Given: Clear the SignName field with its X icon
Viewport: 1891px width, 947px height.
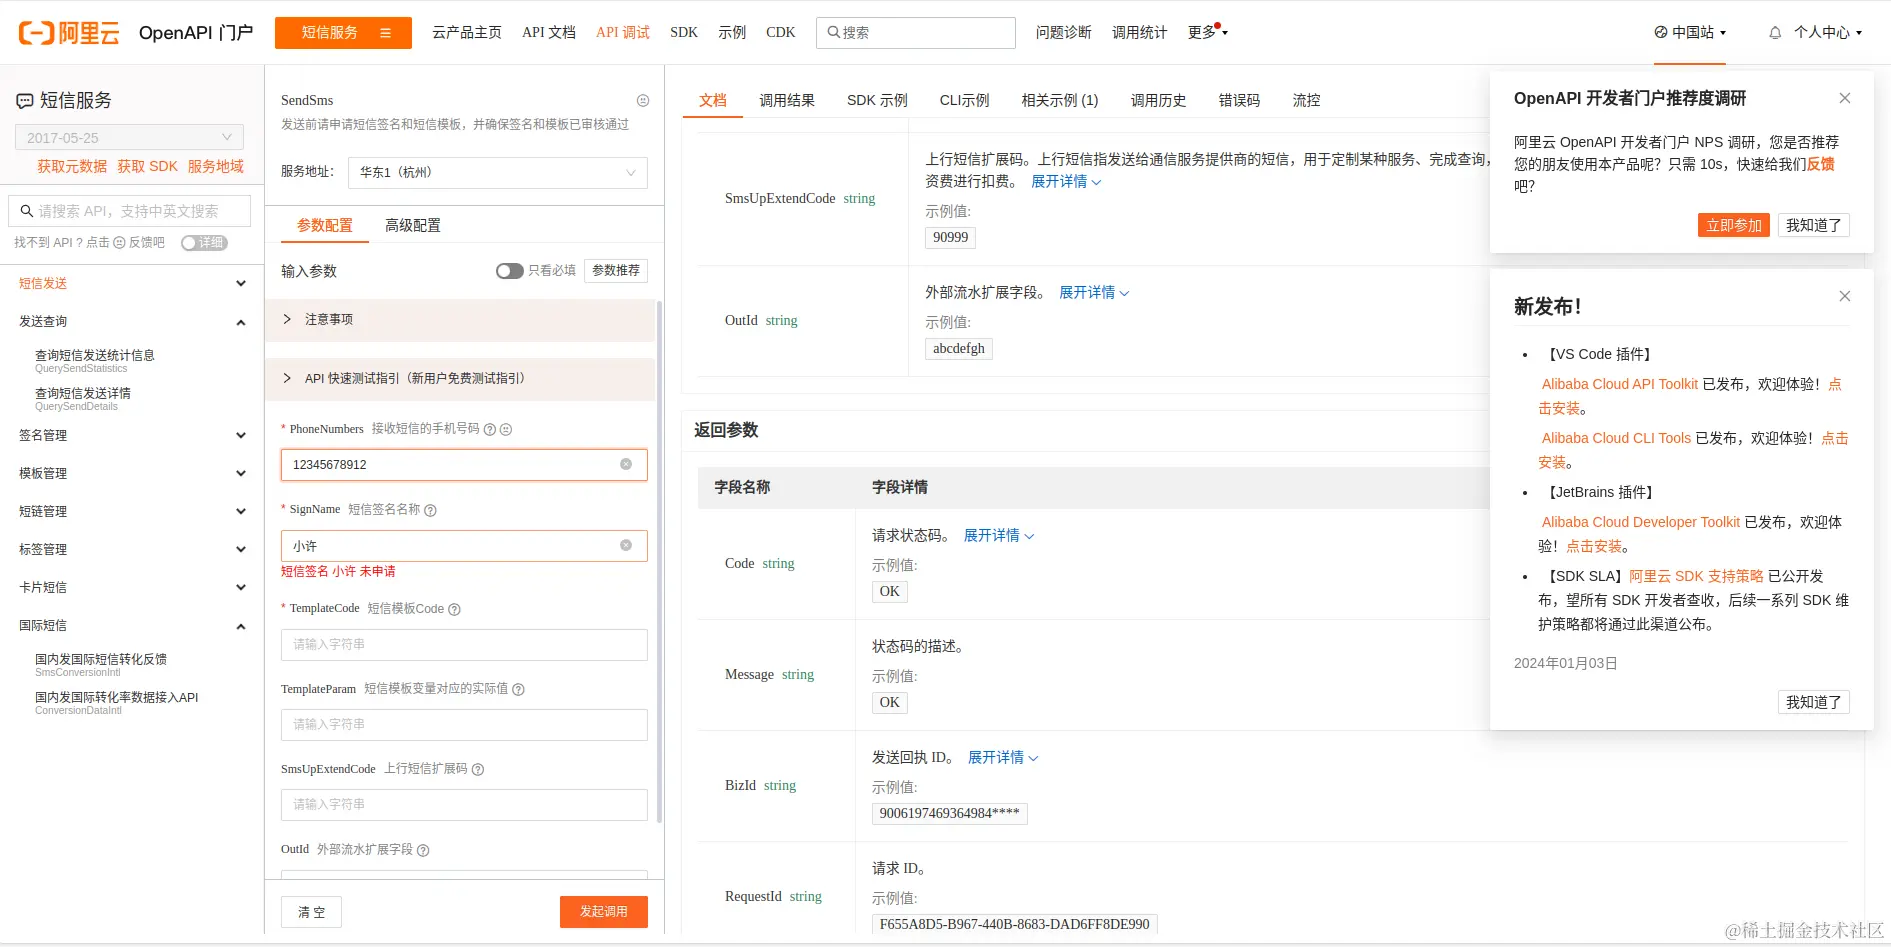Looking at the screenshot, I should click(x=626, y=545).
